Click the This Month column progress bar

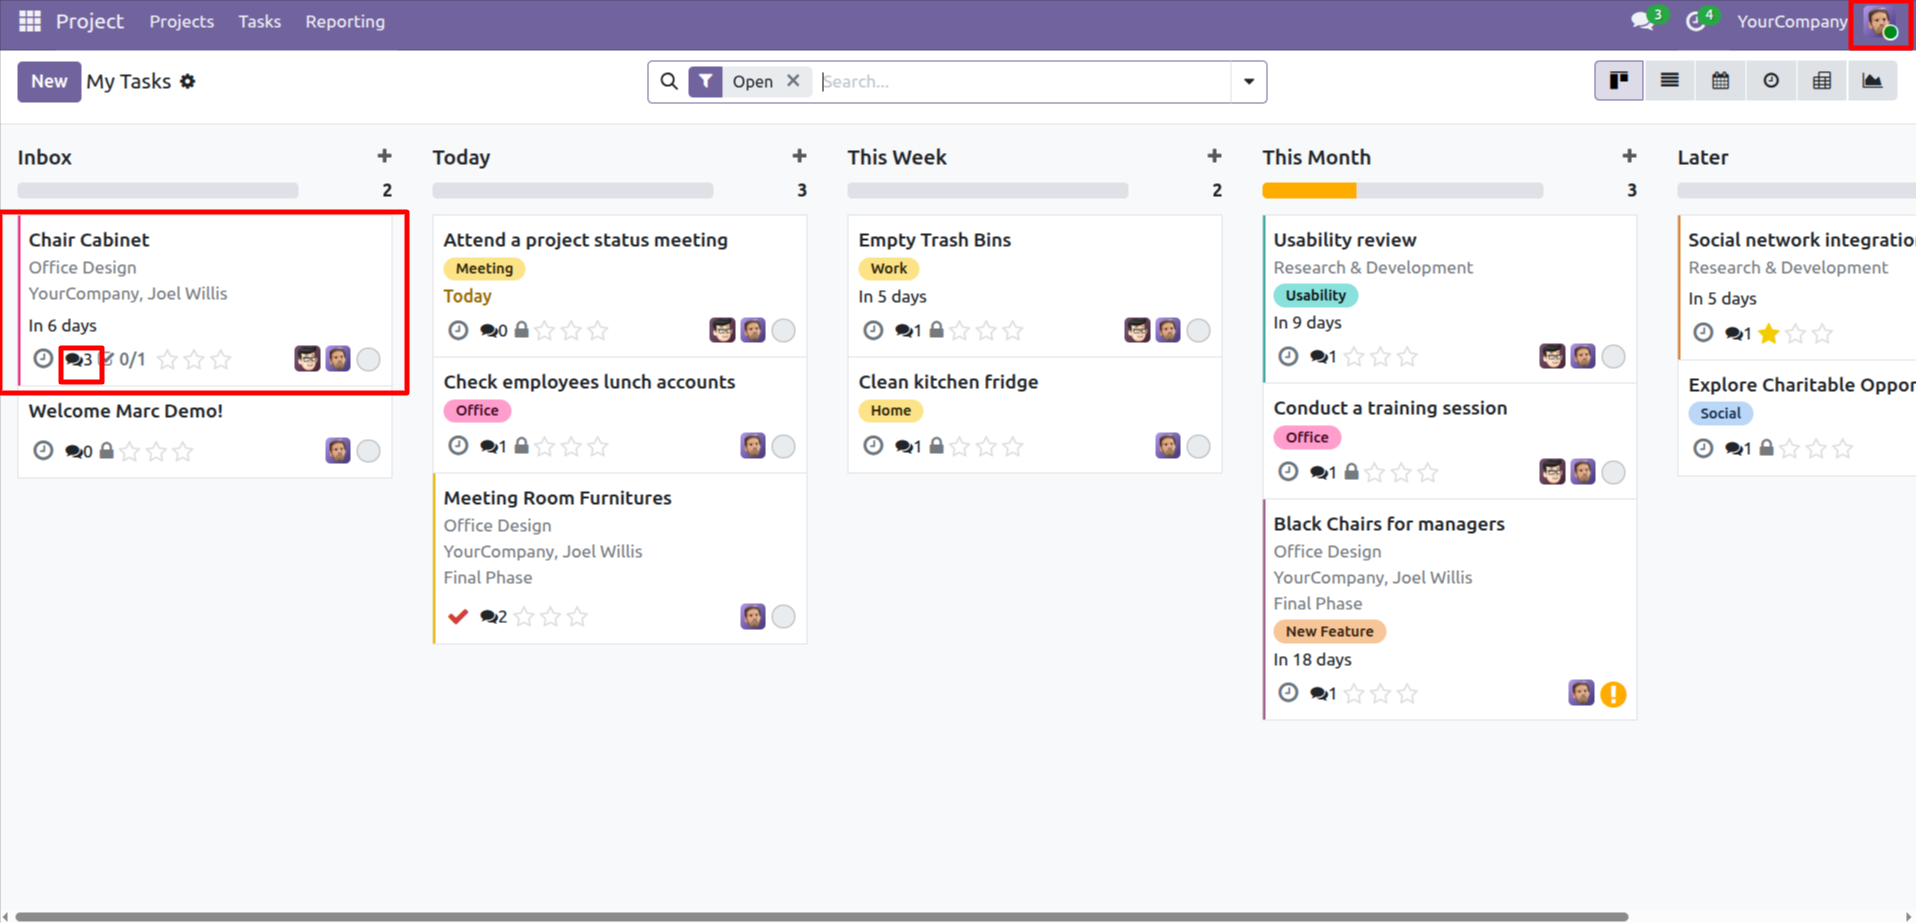[x=1402, y=190]
